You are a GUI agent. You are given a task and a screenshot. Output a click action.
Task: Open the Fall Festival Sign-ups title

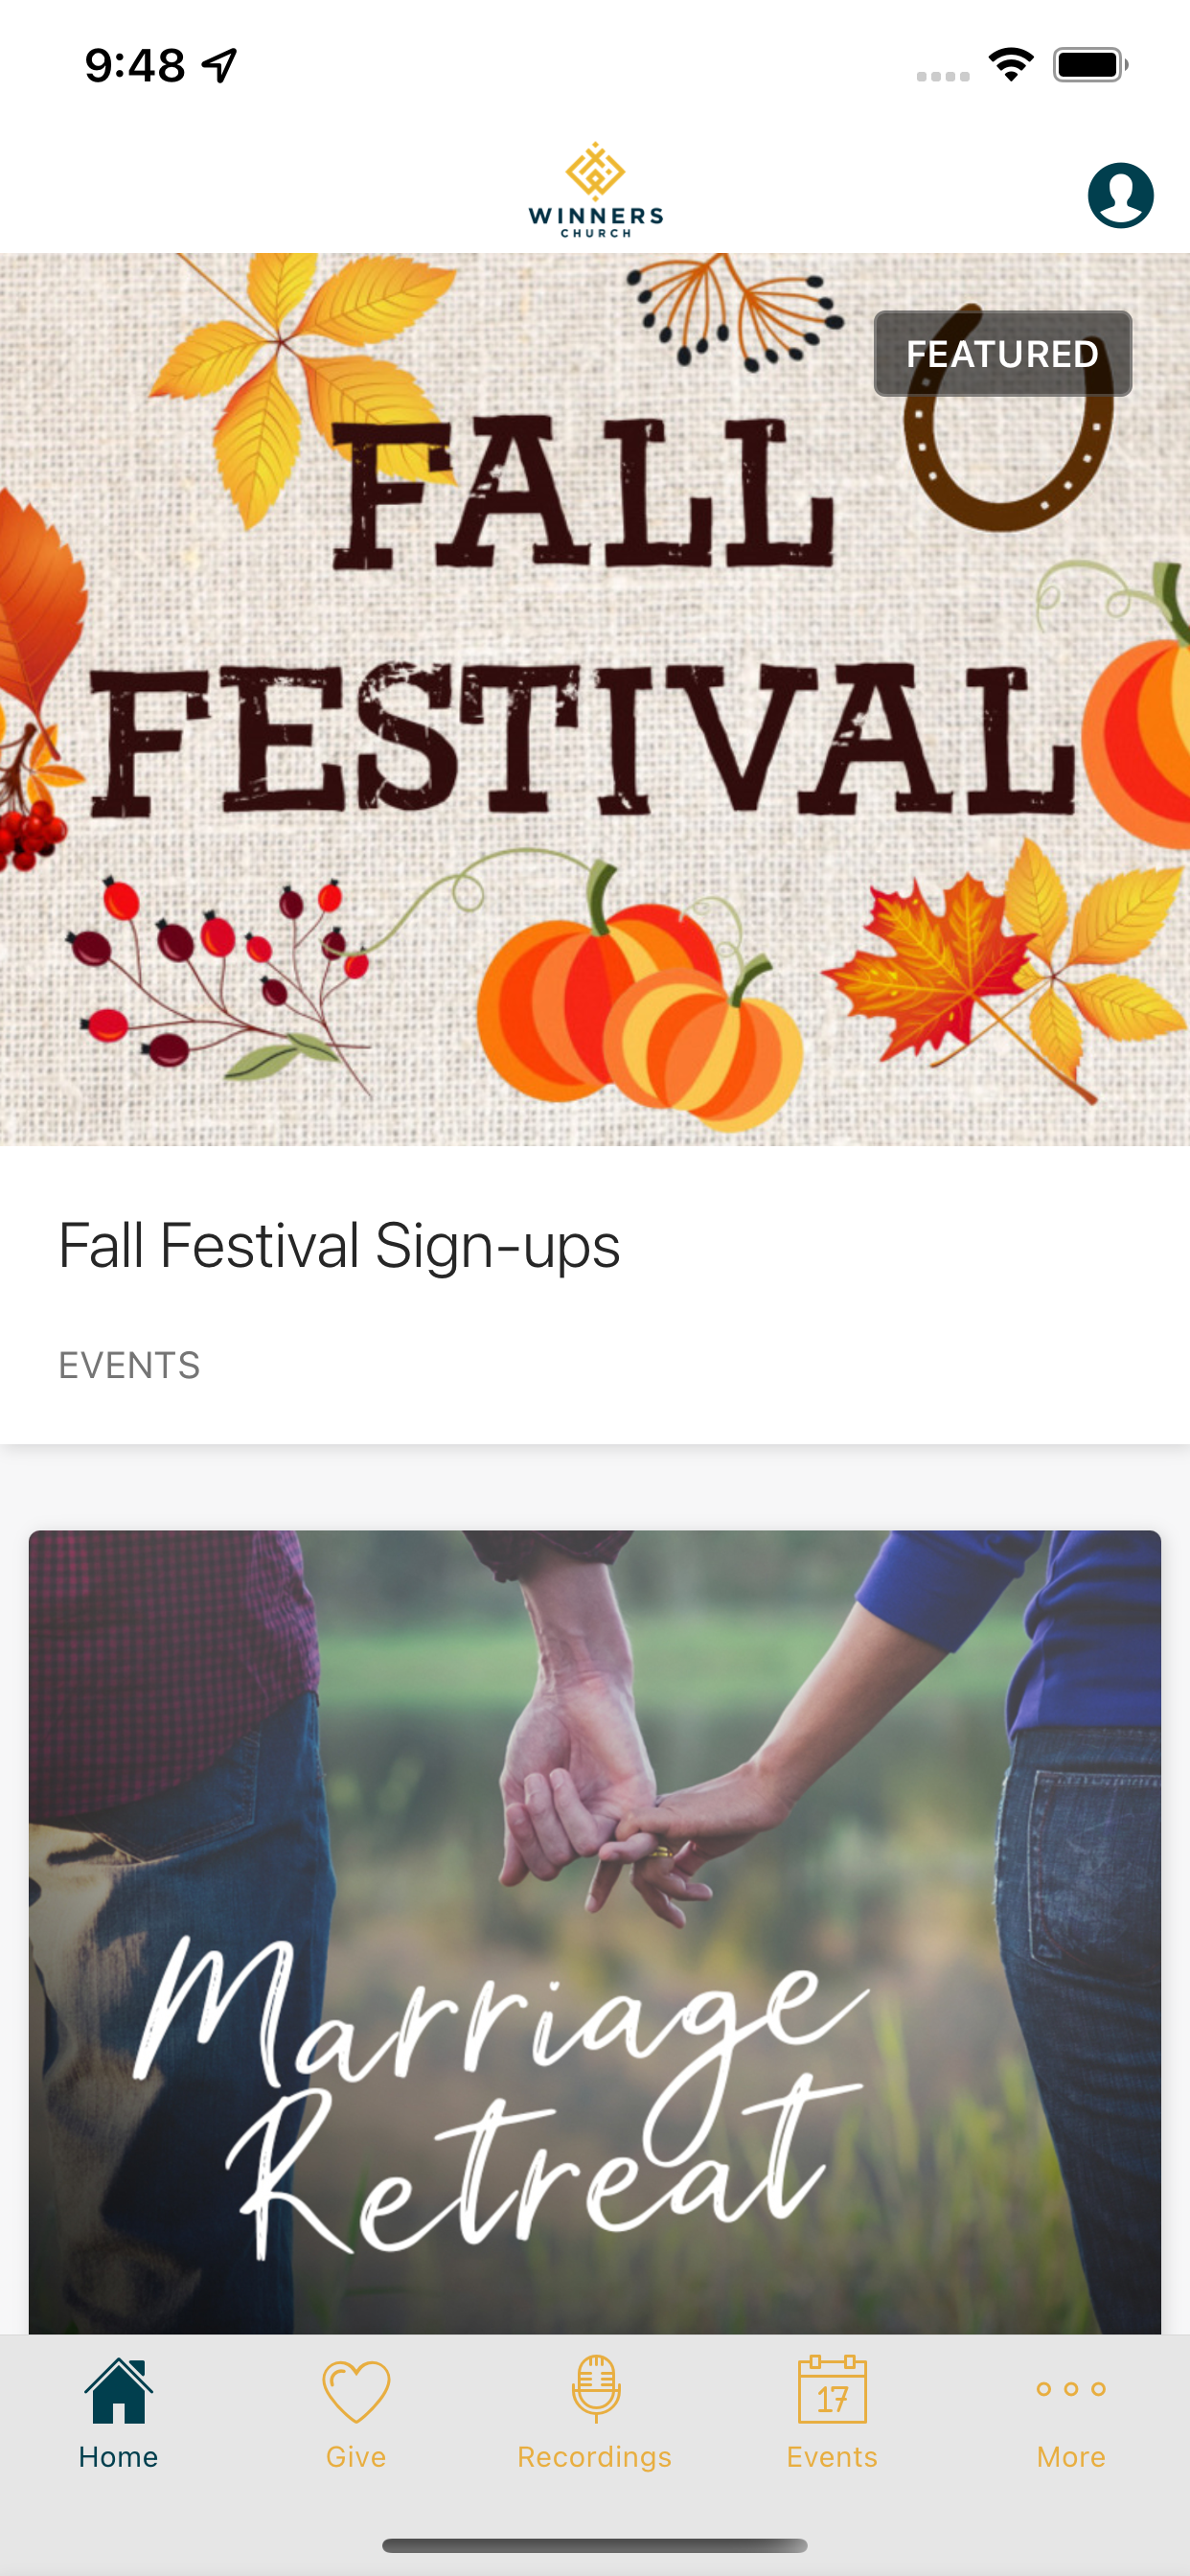tap(339, 1246)
